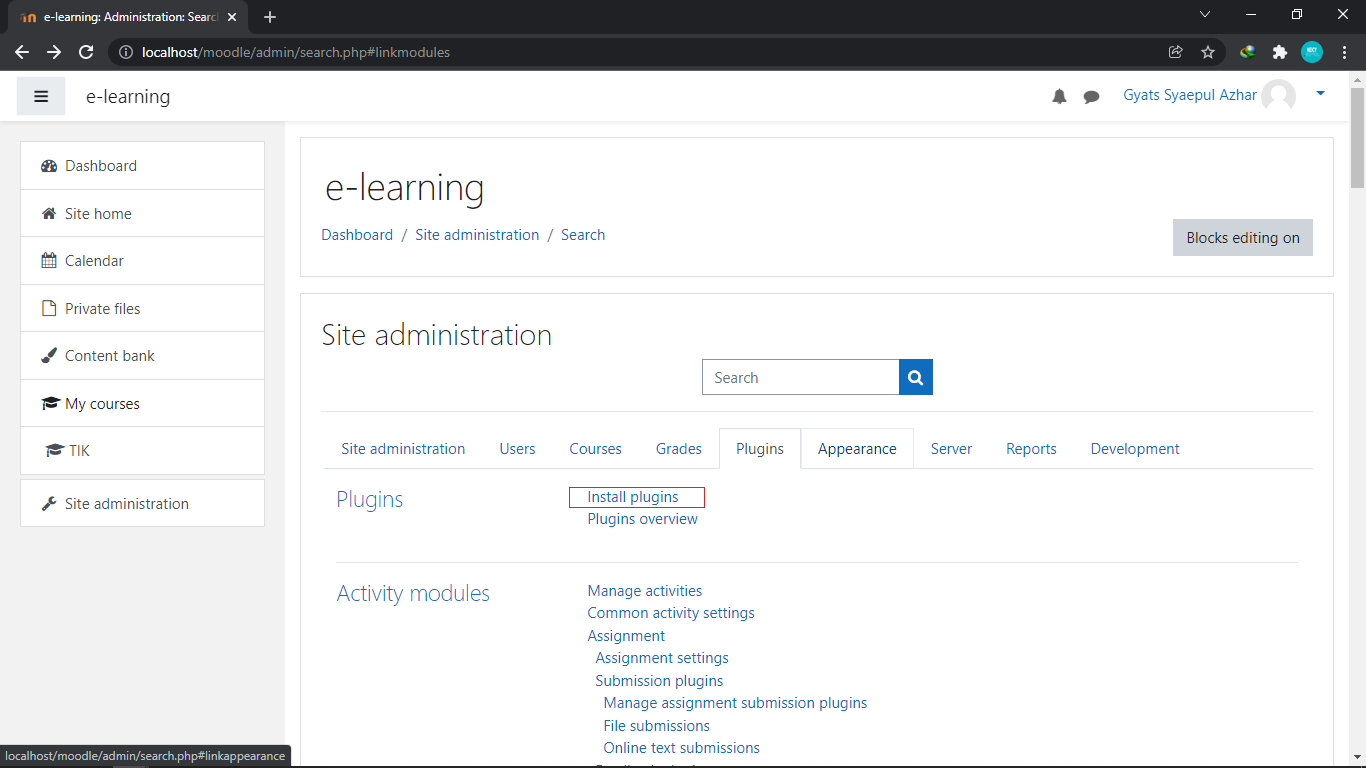Switch to the Users tab
1366x768 pixels.
(x=517, y=449)
